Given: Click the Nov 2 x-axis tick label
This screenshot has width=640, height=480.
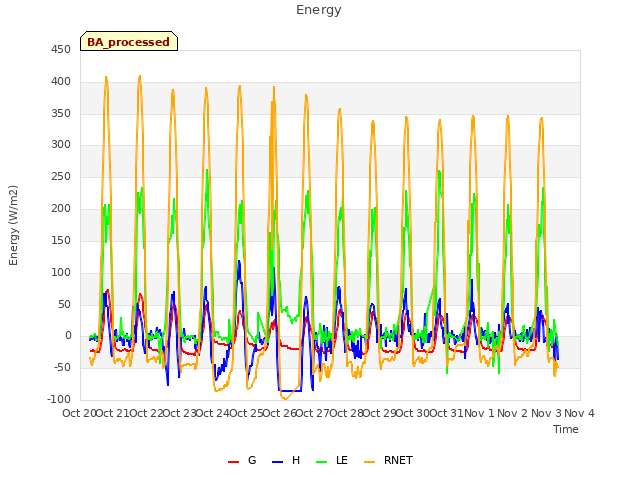Looking at the screenshot, I should tap(513, 413).
